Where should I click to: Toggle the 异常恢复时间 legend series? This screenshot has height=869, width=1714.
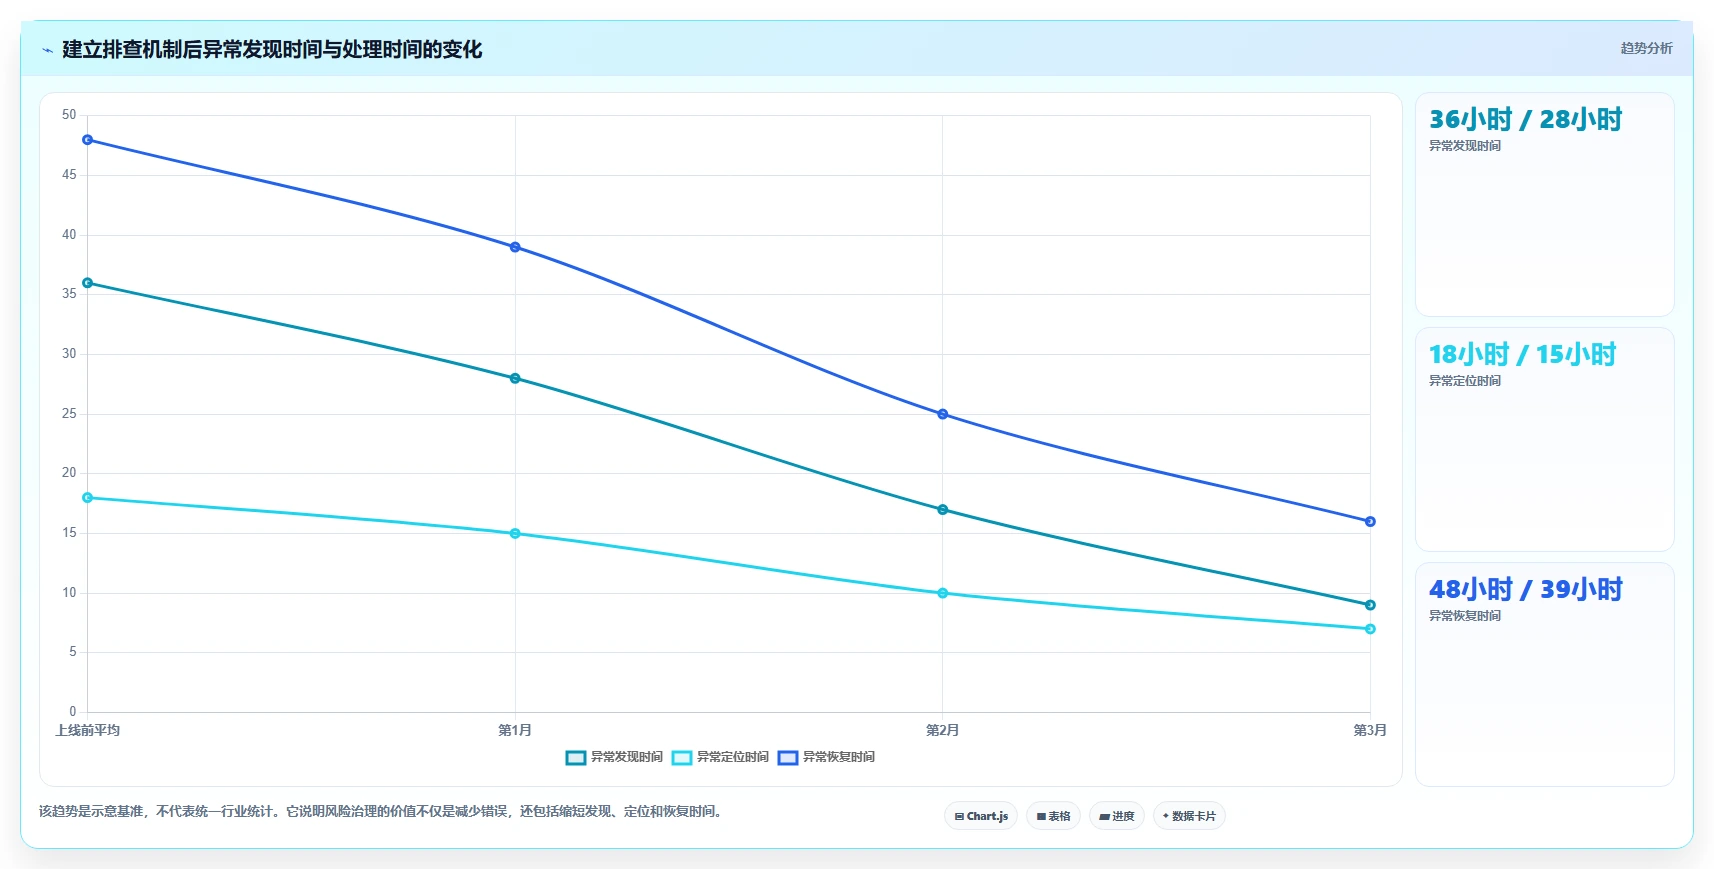pos(826,757)
